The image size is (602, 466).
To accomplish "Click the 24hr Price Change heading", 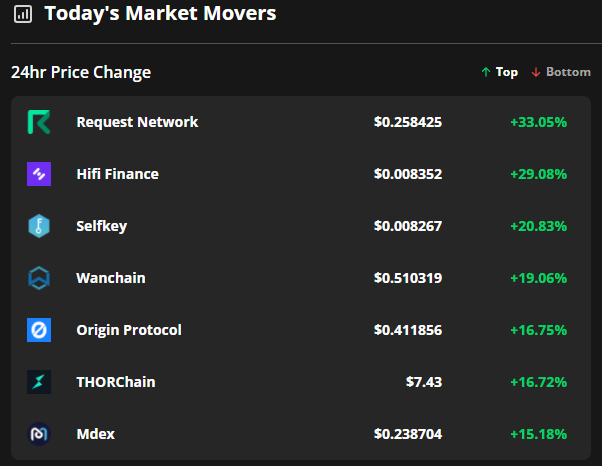I will [81, 72].
